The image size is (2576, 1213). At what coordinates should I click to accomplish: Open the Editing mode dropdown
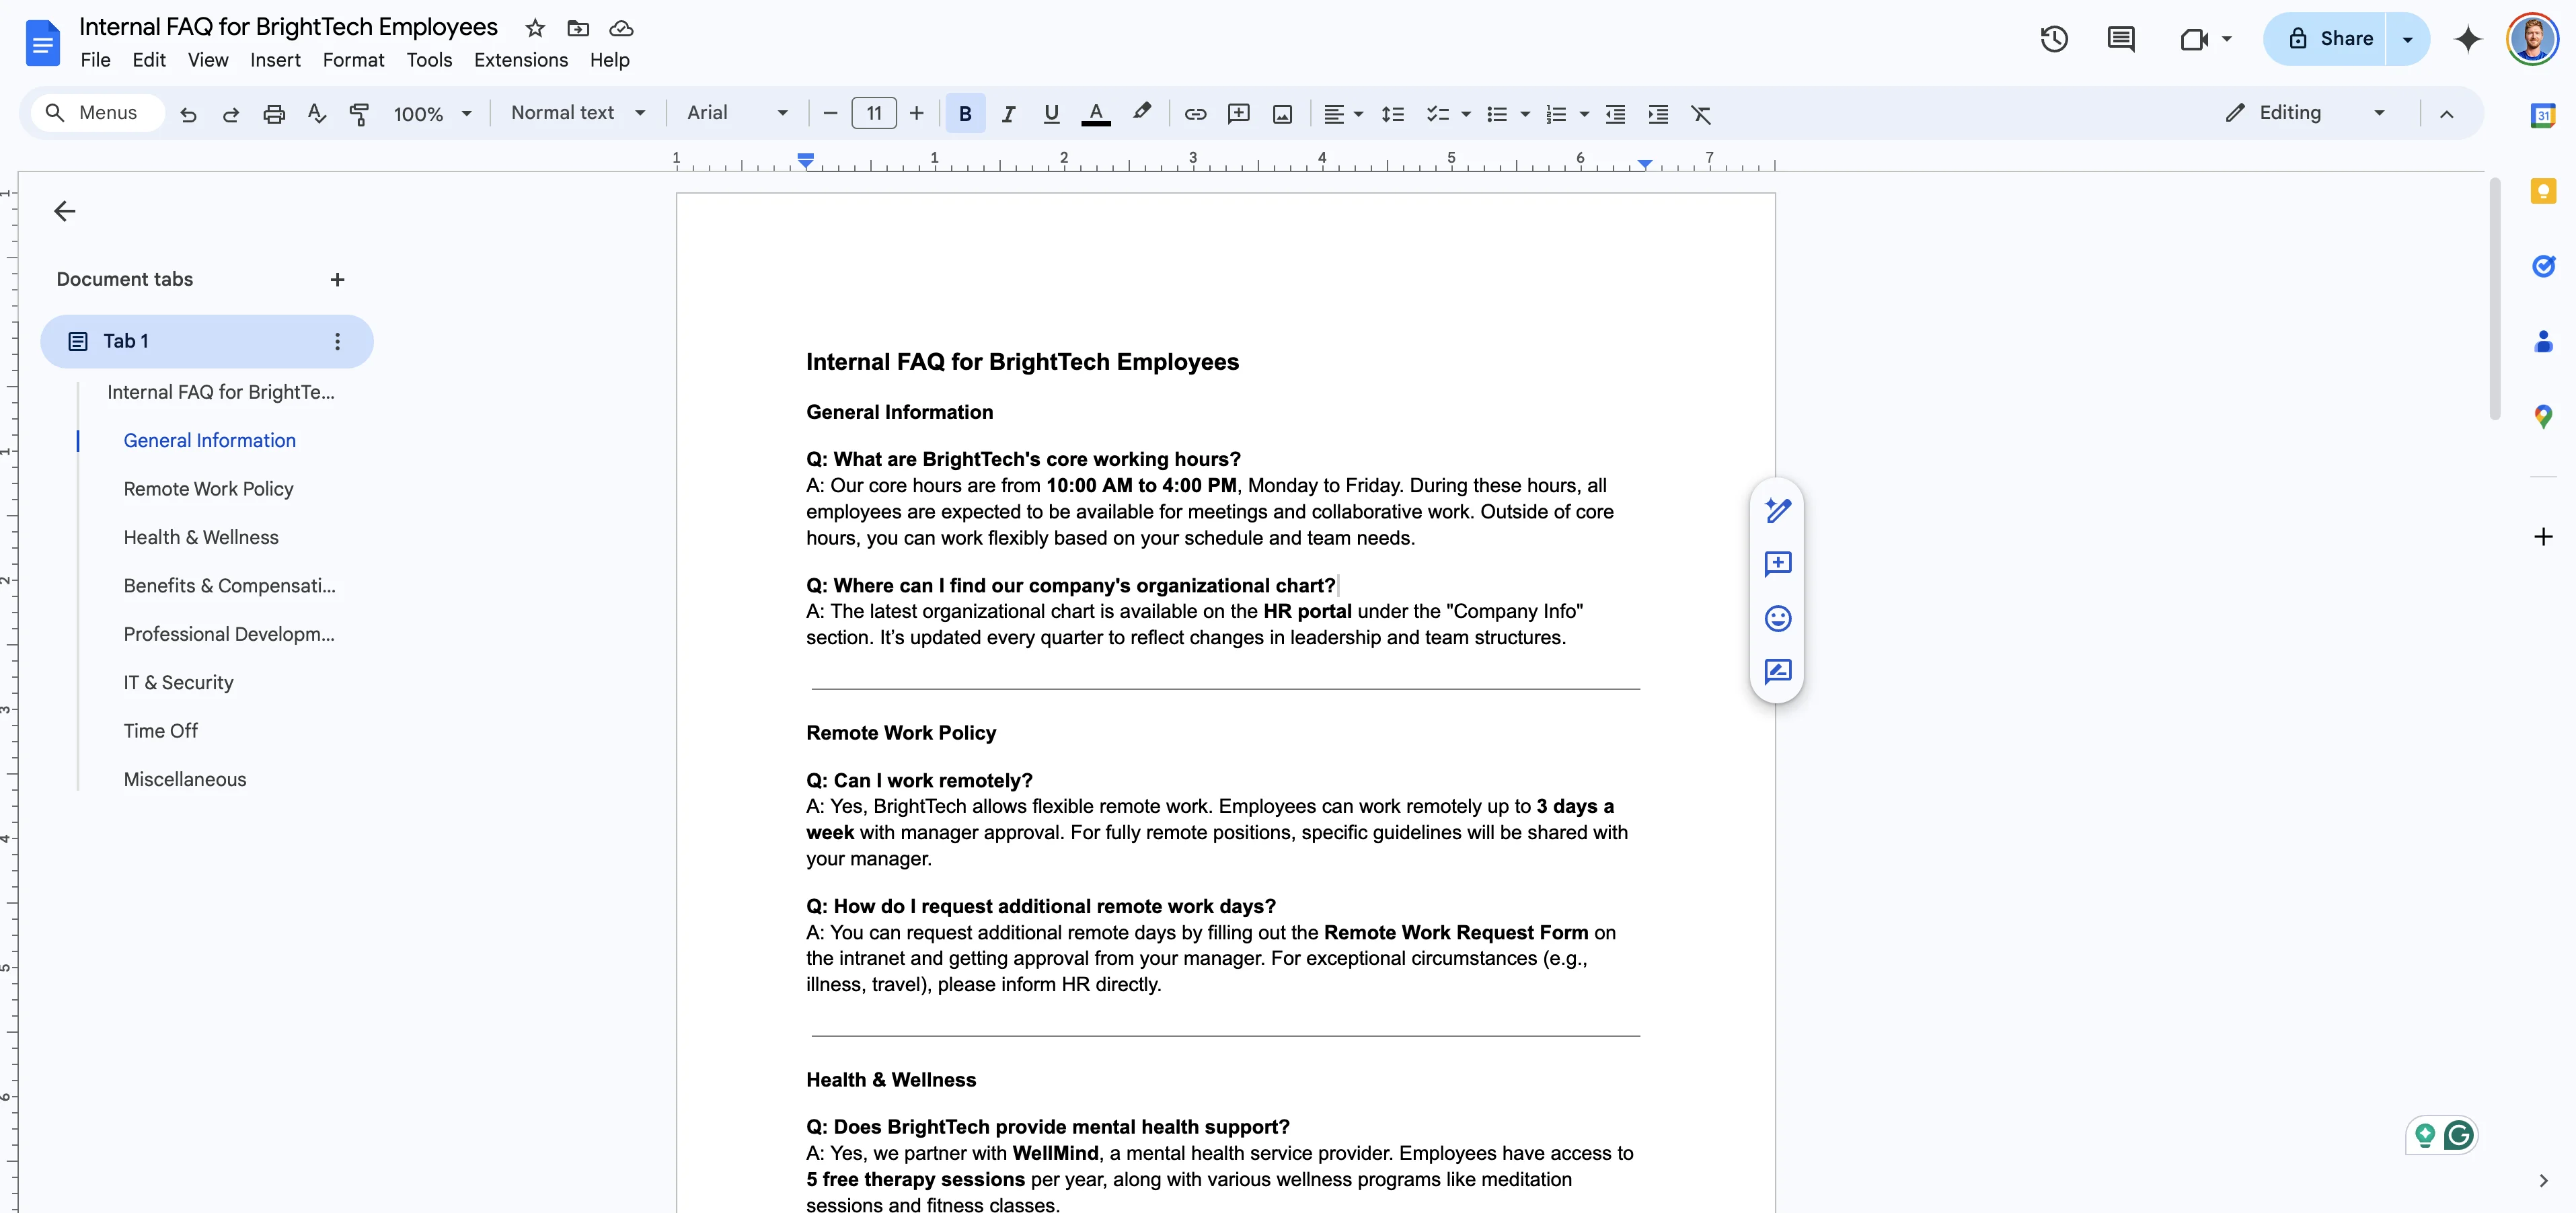tap(2305, 113)
